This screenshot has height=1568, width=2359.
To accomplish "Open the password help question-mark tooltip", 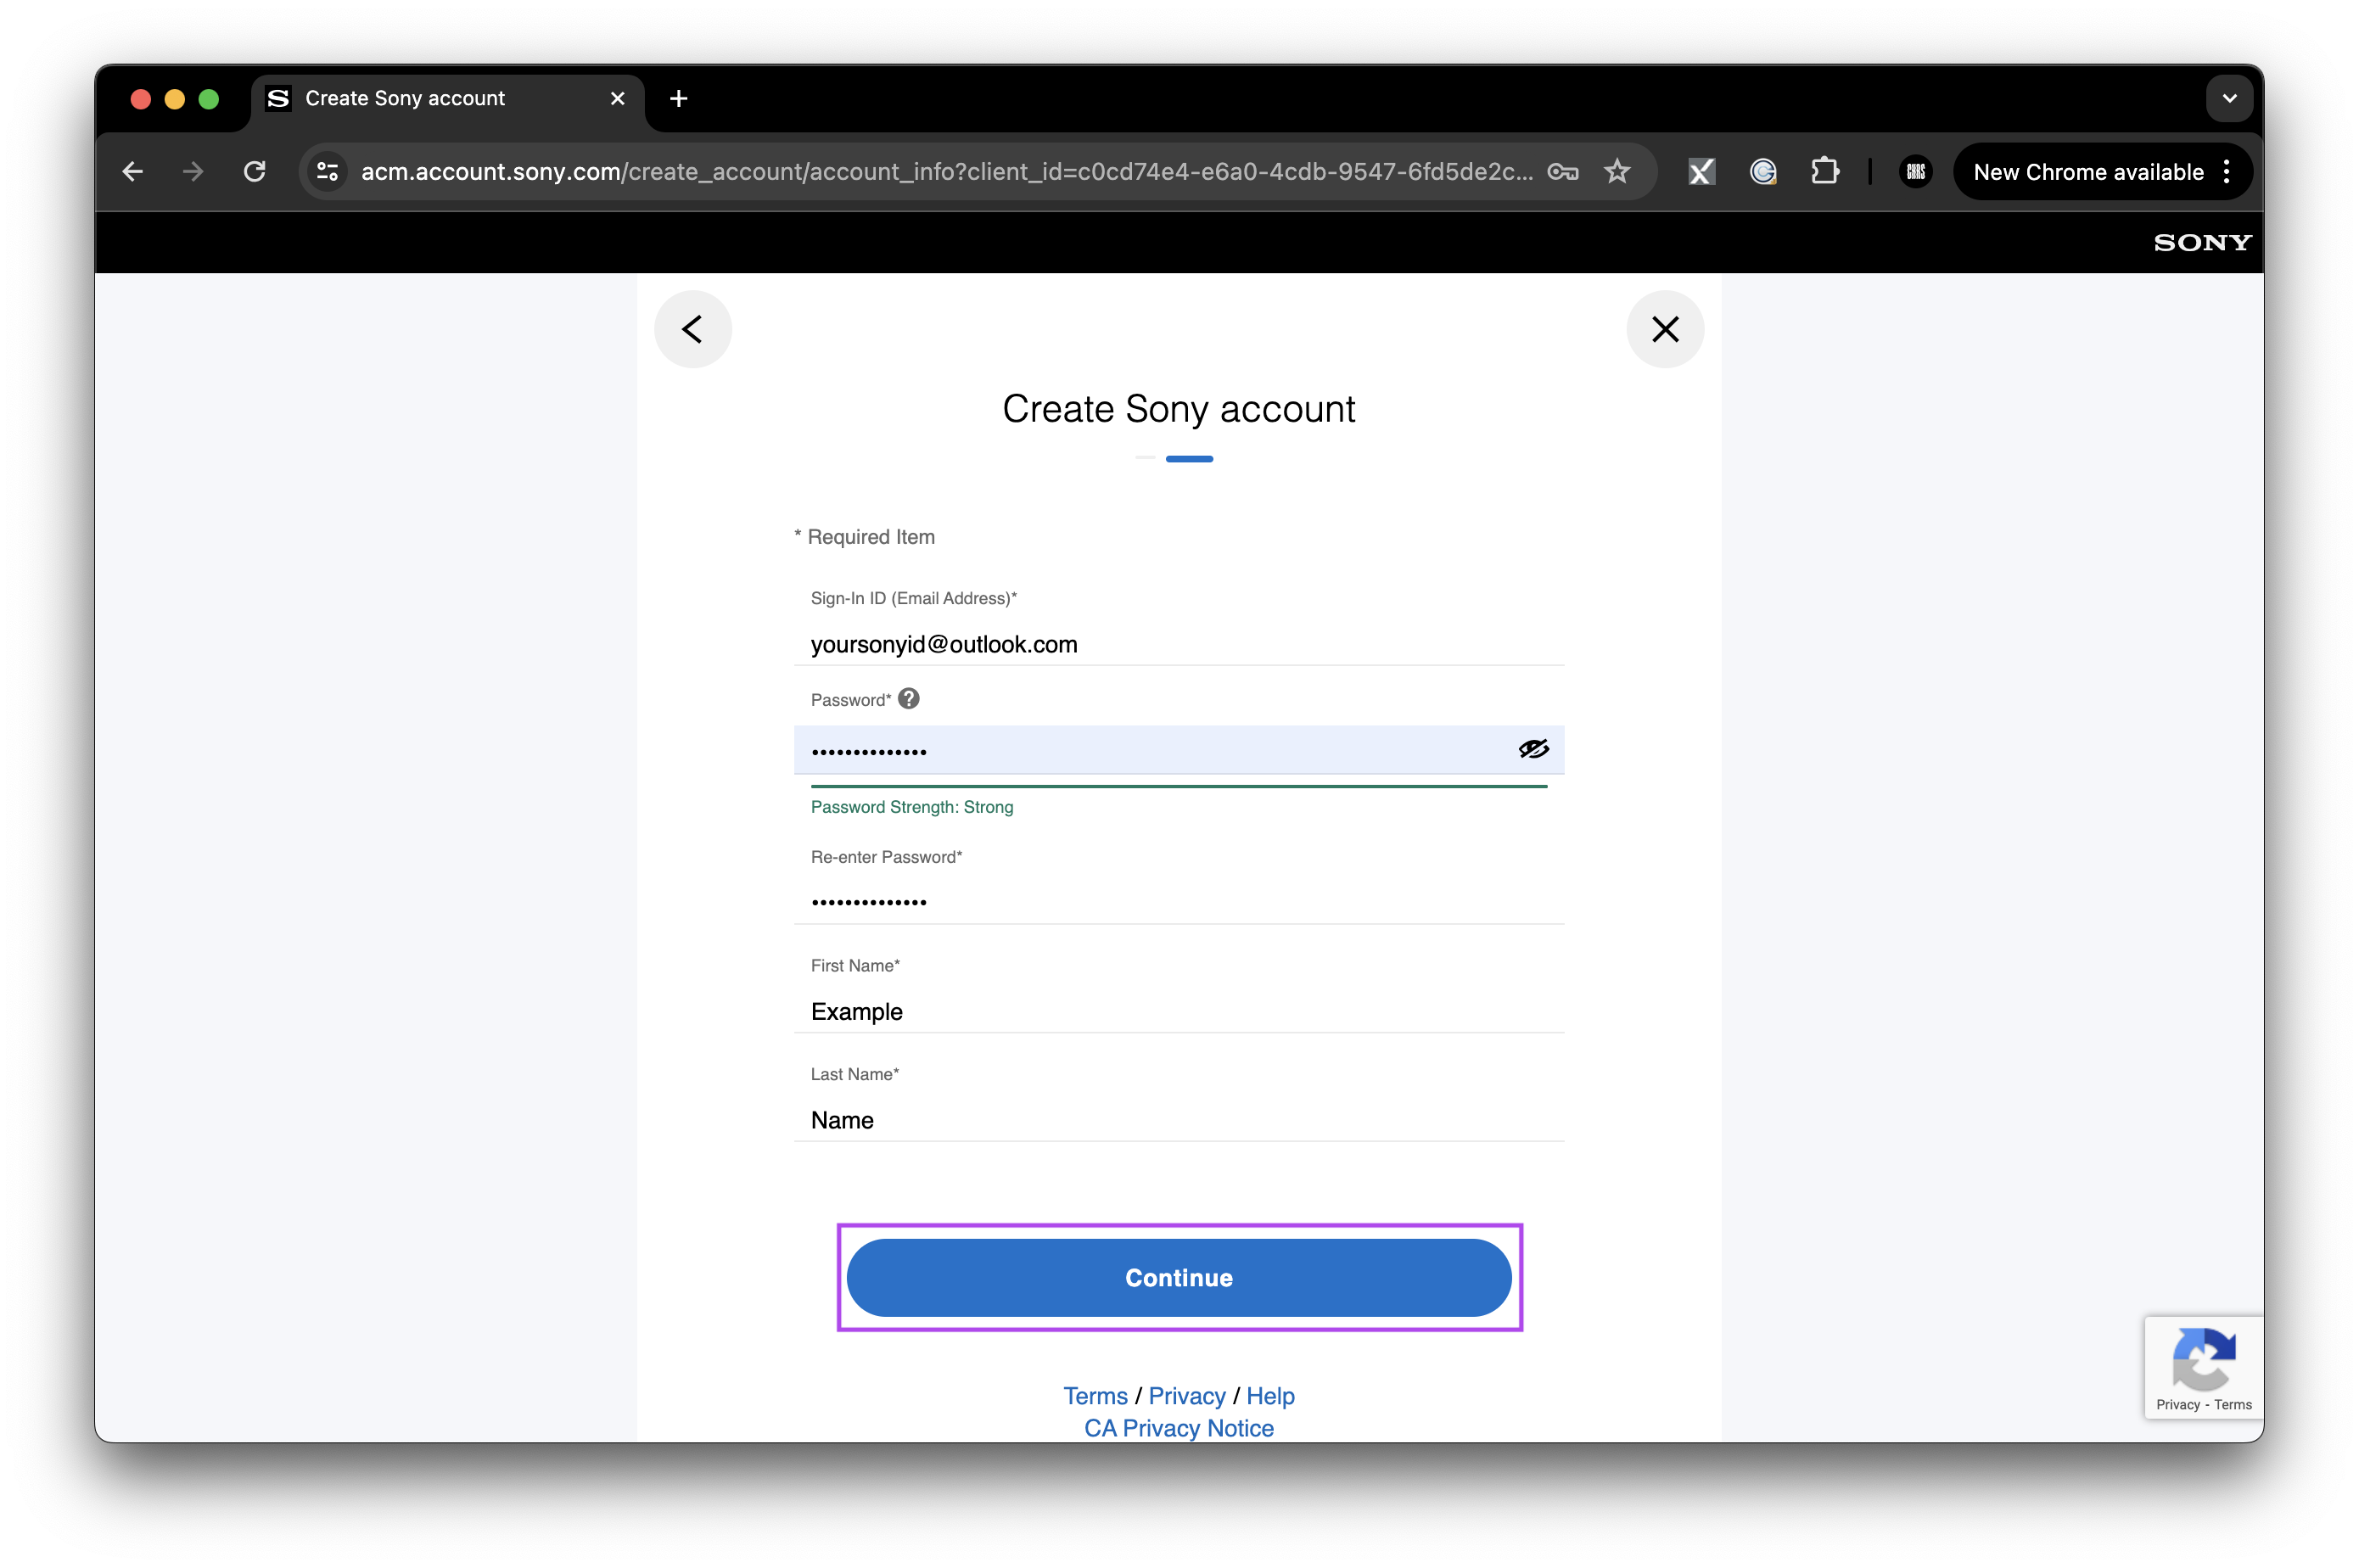I will tap(909, 698).
